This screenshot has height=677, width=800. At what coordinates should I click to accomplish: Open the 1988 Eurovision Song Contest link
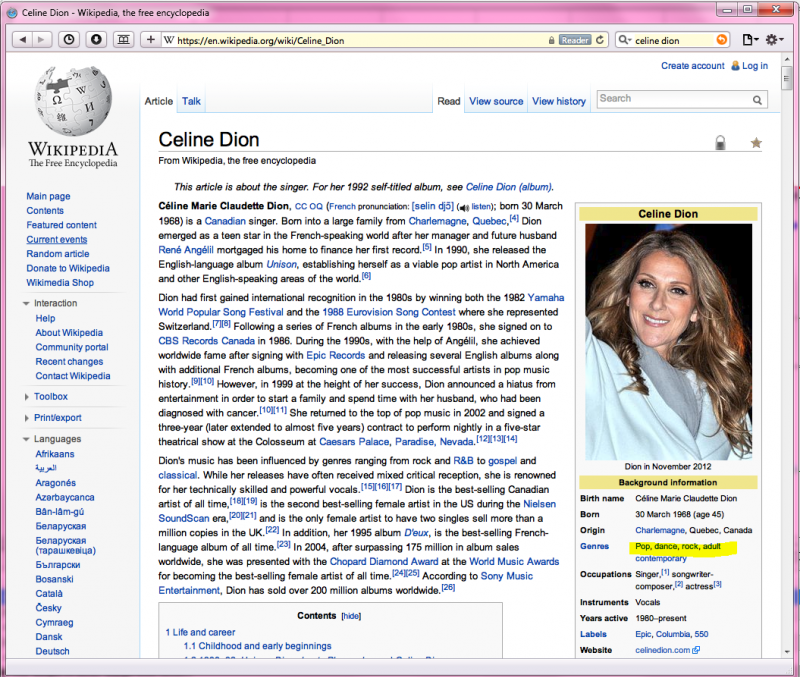[x=389, y=312]
